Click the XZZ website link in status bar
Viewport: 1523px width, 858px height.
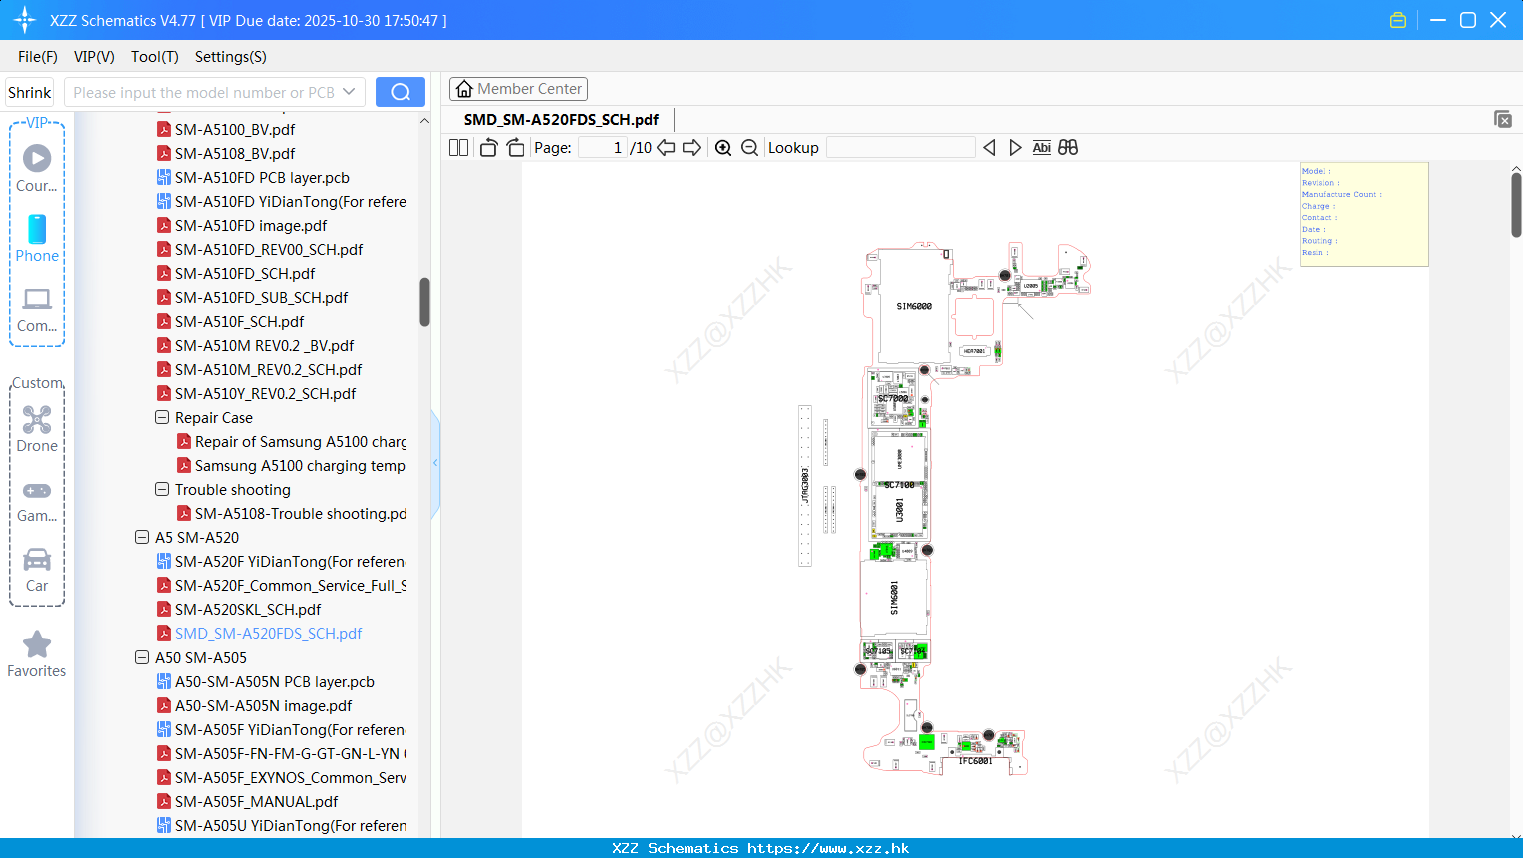(x=828, y=848)
